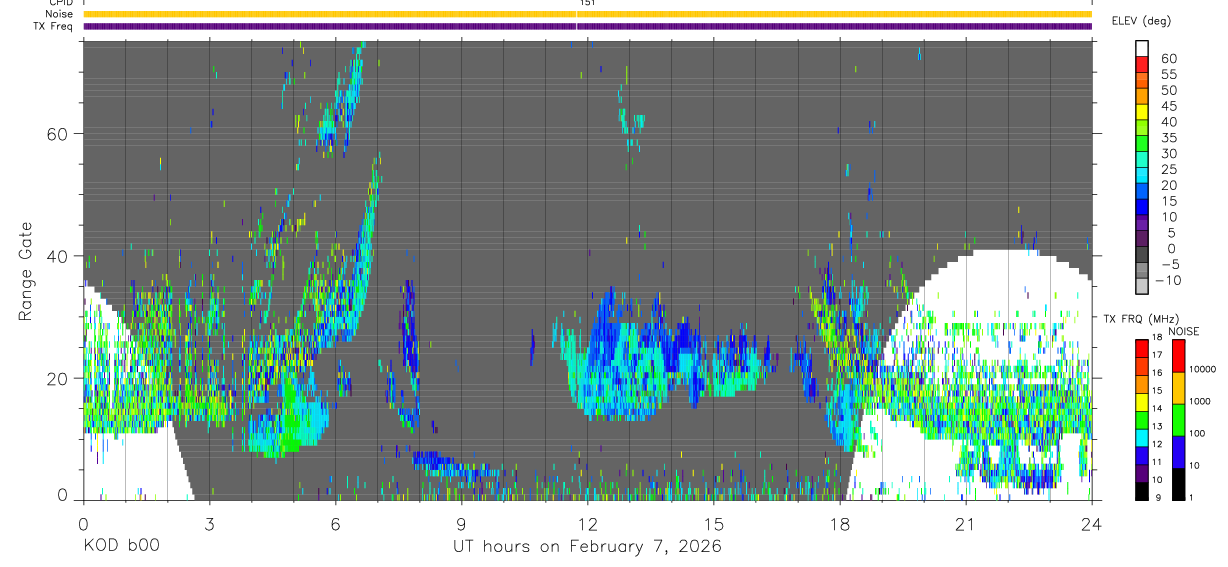Click the yellow swatch of the TX FRQ colorbar

pyautogui.click(x=1142, y=400)
